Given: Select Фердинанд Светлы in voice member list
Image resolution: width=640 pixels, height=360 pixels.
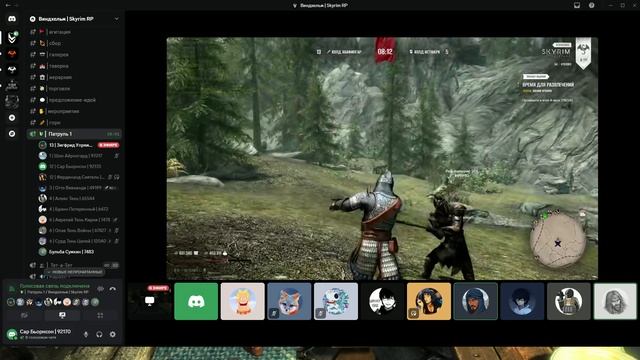Looking at the screenshot, I should [79, 177].
